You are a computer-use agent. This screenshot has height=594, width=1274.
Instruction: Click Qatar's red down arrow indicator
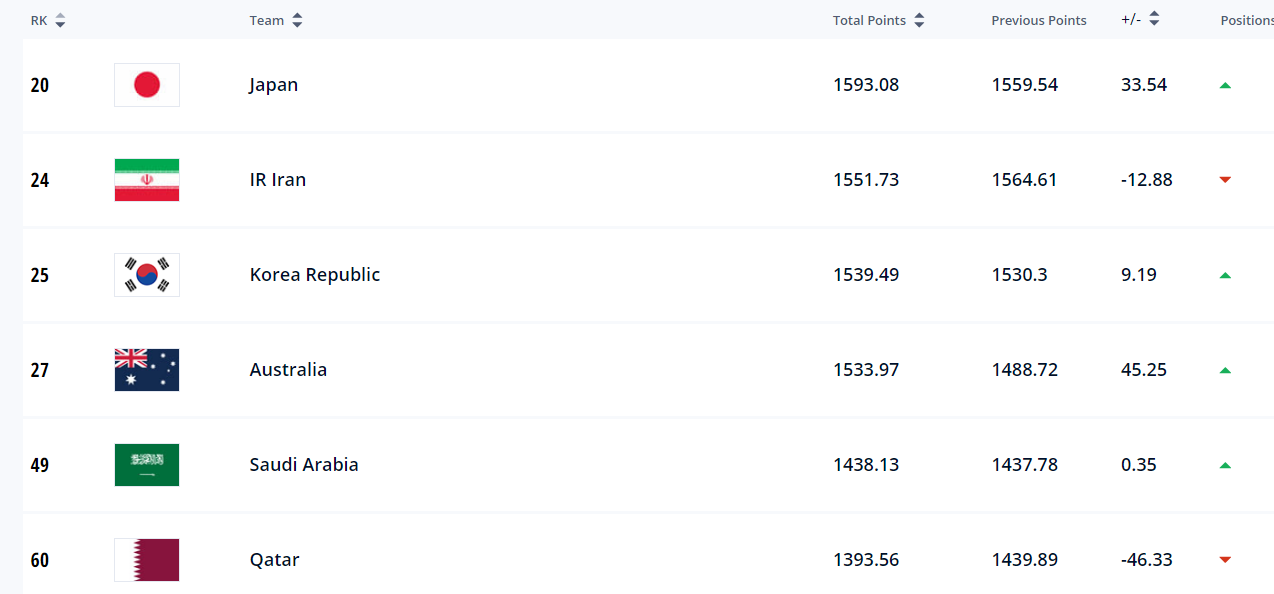coord(1225,560)
